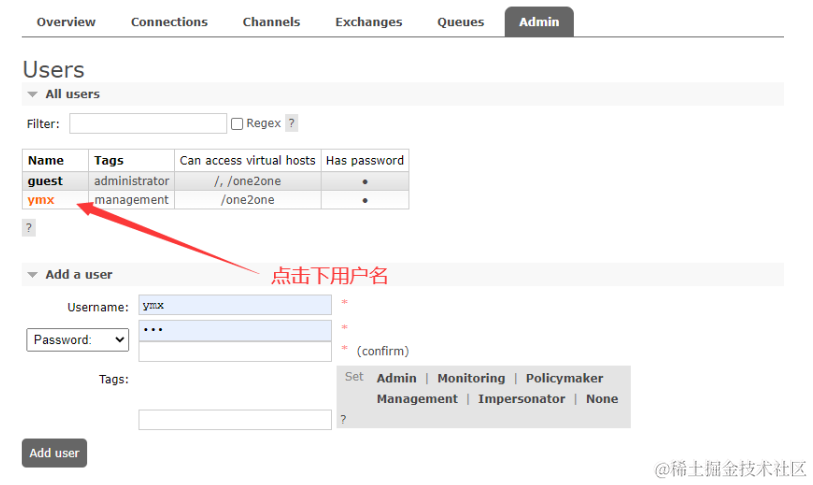Click the 'management' tag cell

pos(132,200)
